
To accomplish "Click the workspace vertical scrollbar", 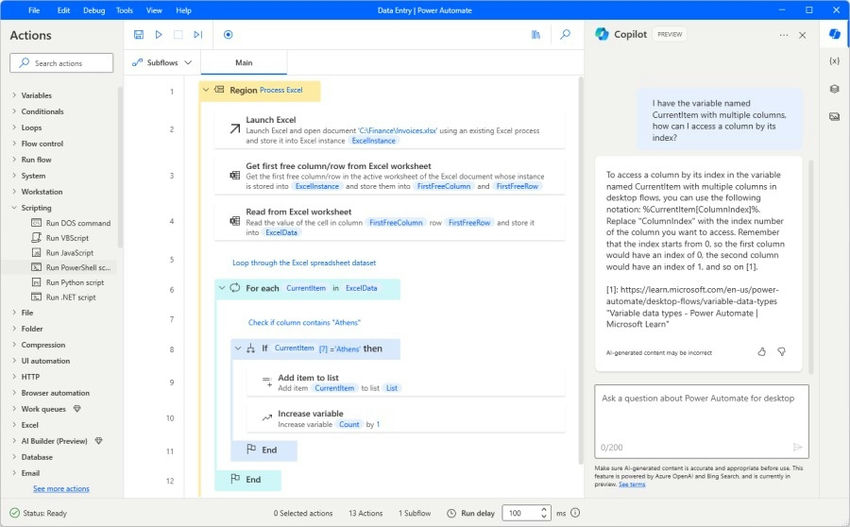I will coord(581,271).
